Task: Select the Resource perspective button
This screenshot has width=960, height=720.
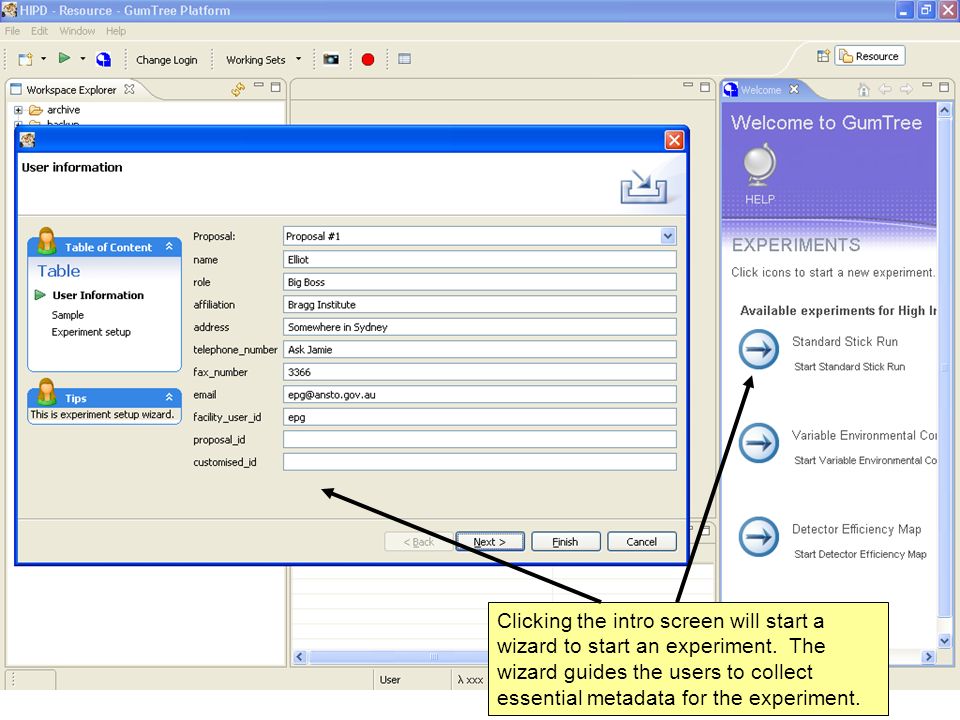Action: 869,56
